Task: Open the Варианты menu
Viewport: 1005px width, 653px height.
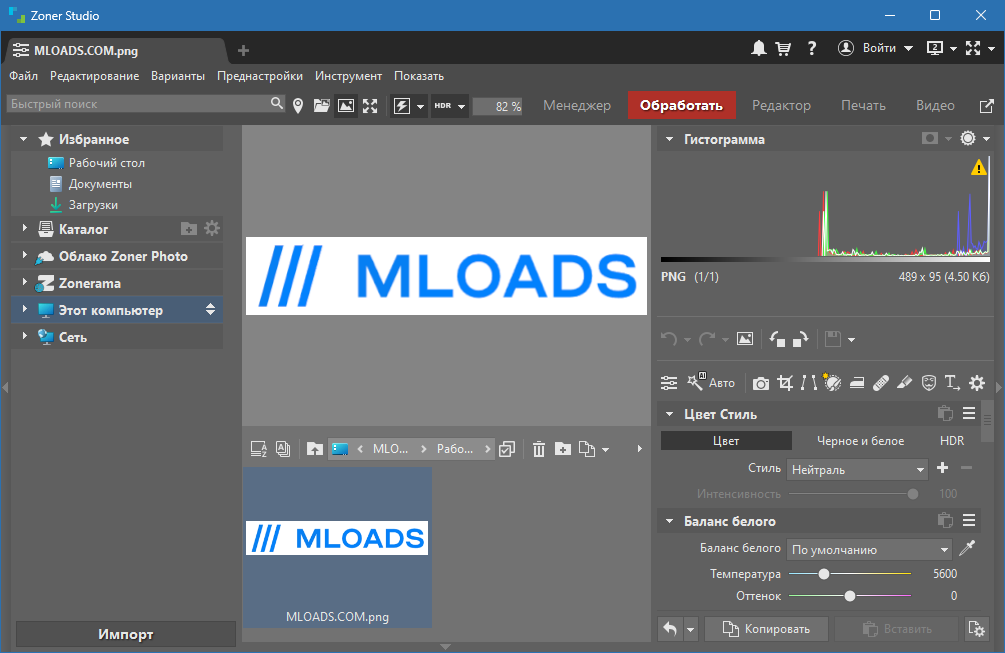Action: pyautogui.click(x=178, y=76)
